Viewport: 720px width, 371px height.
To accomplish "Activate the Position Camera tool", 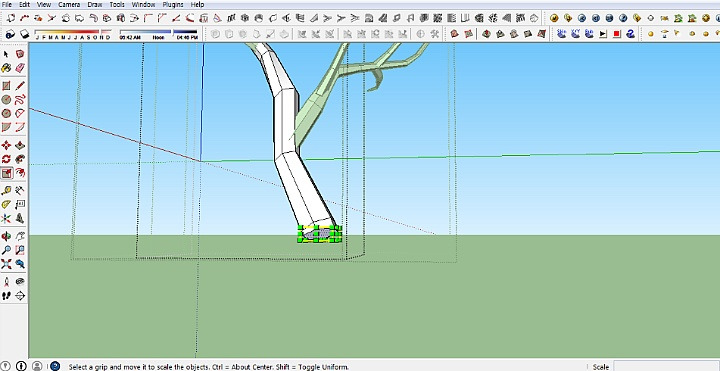I will [6, 281].
